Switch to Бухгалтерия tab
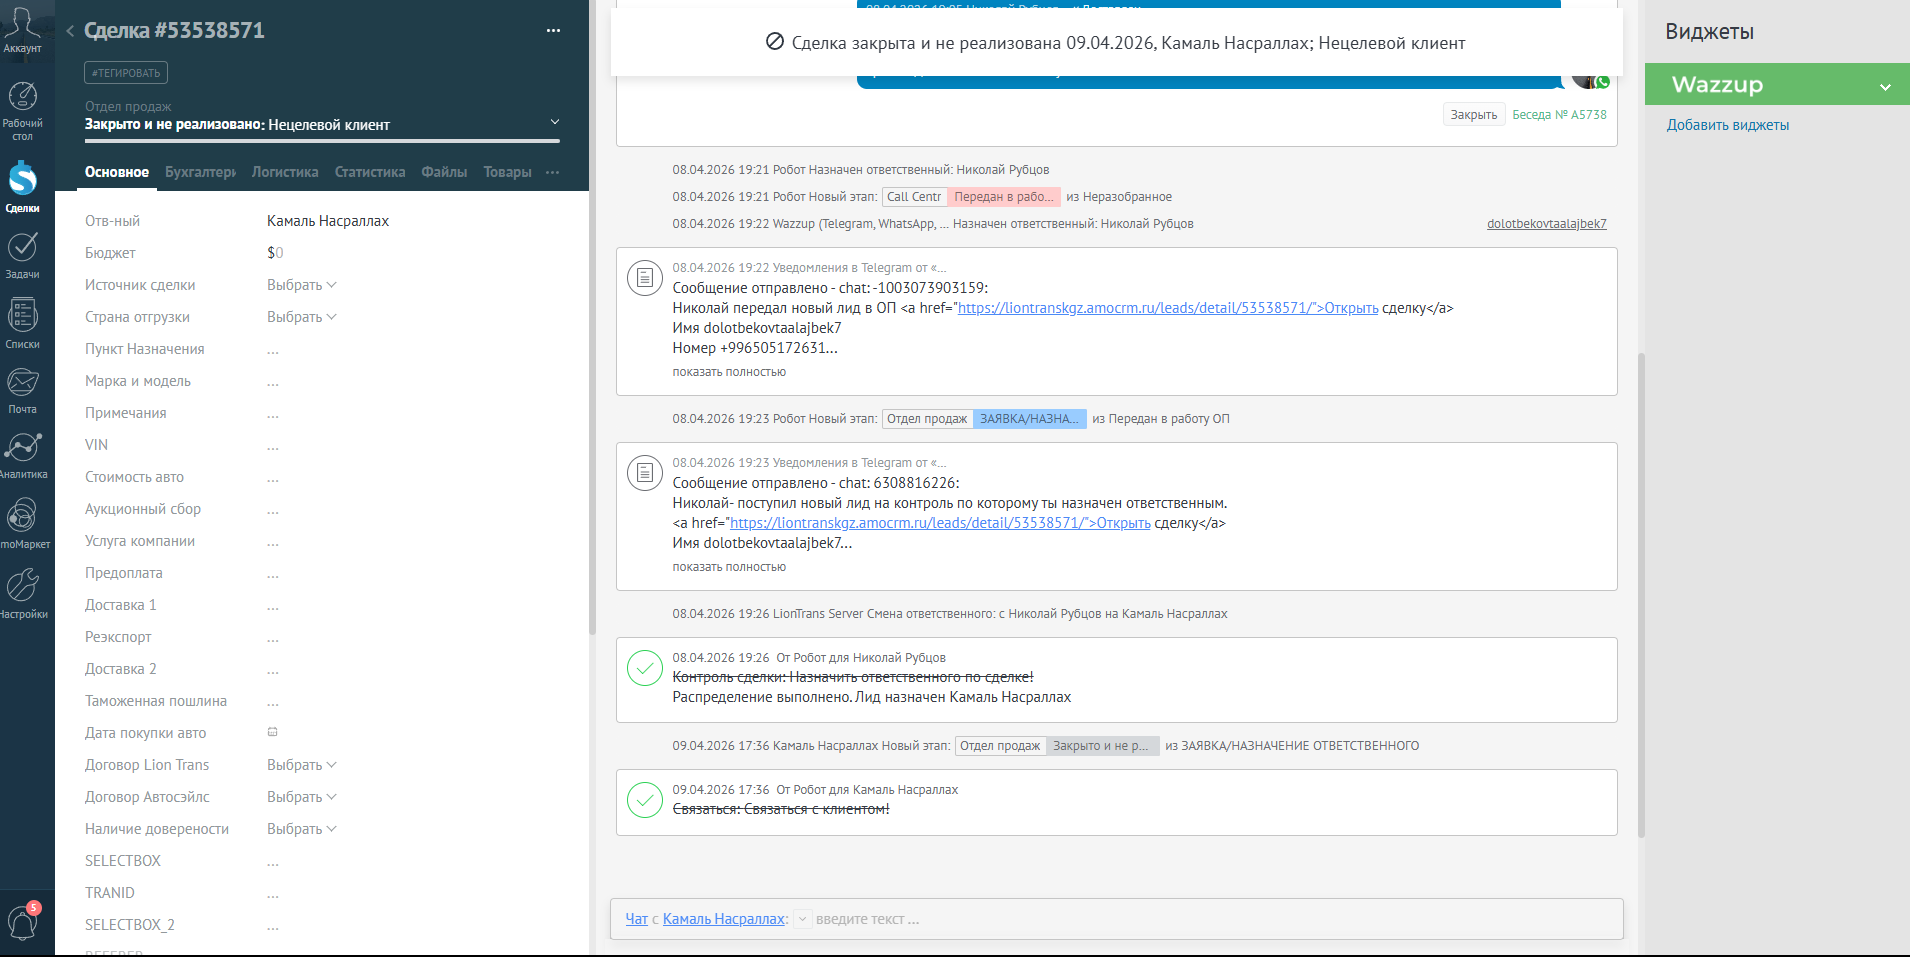The height and width of the screenshot is (957, 1910). click(200, 172)
